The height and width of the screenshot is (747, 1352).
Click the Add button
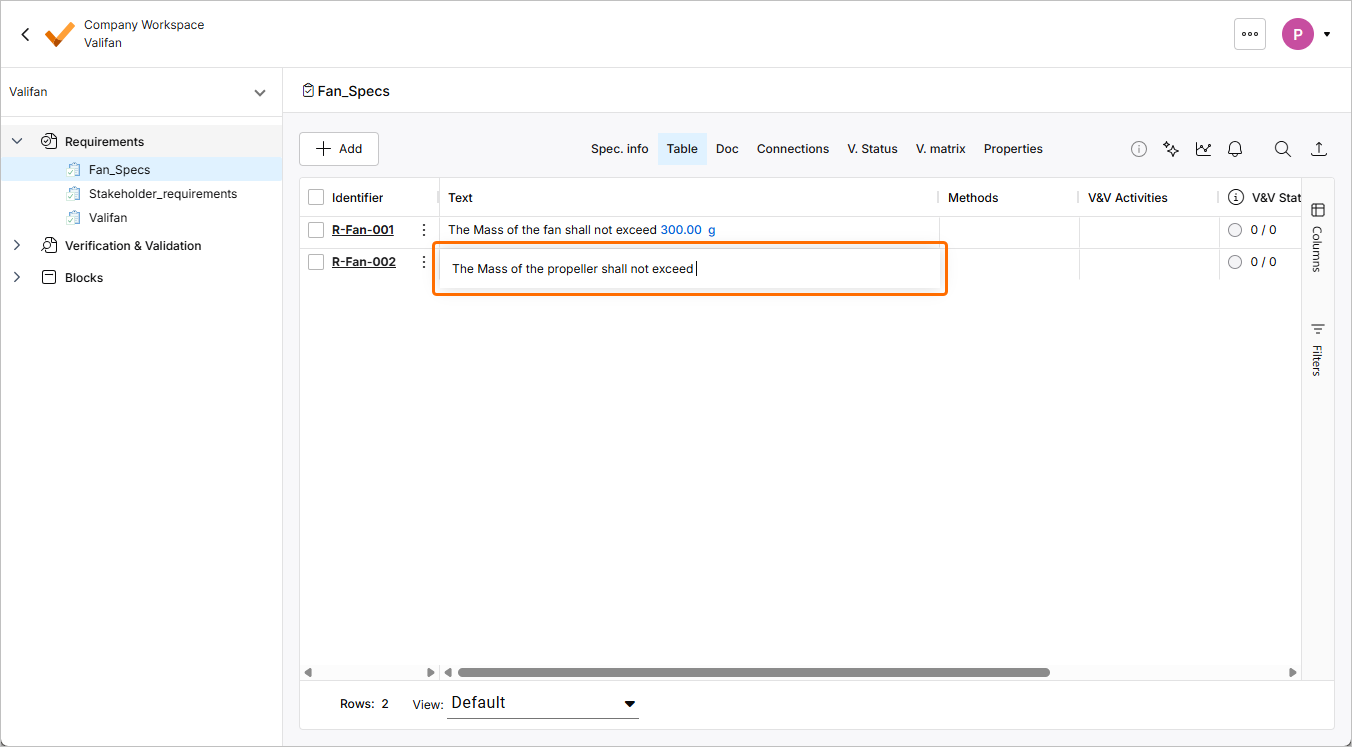pyautogui.click(x=339, y=149)
